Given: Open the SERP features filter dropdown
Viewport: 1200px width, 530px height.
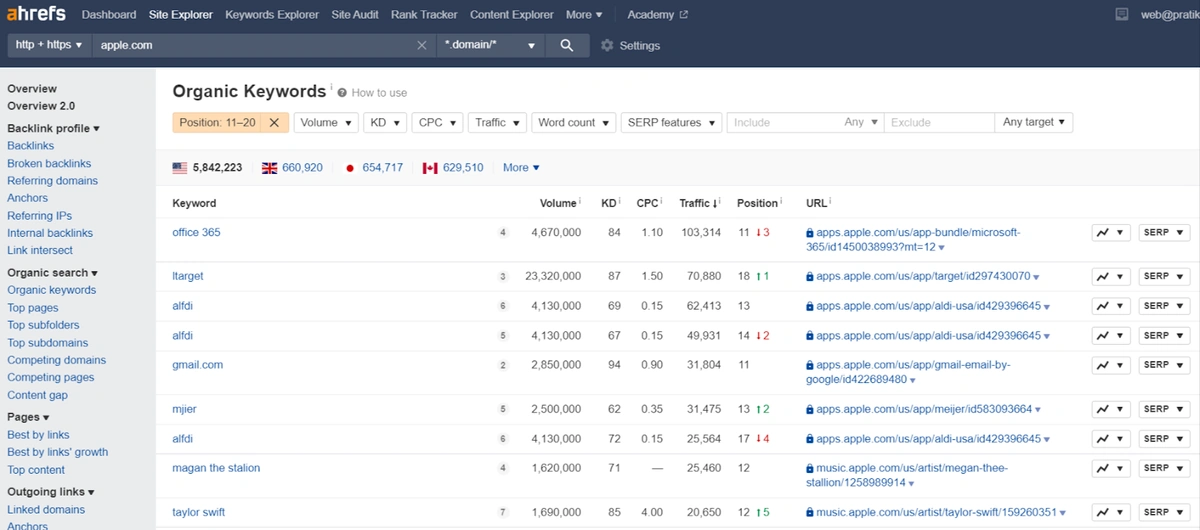Looking at the screenshot, I should [671, 122].
